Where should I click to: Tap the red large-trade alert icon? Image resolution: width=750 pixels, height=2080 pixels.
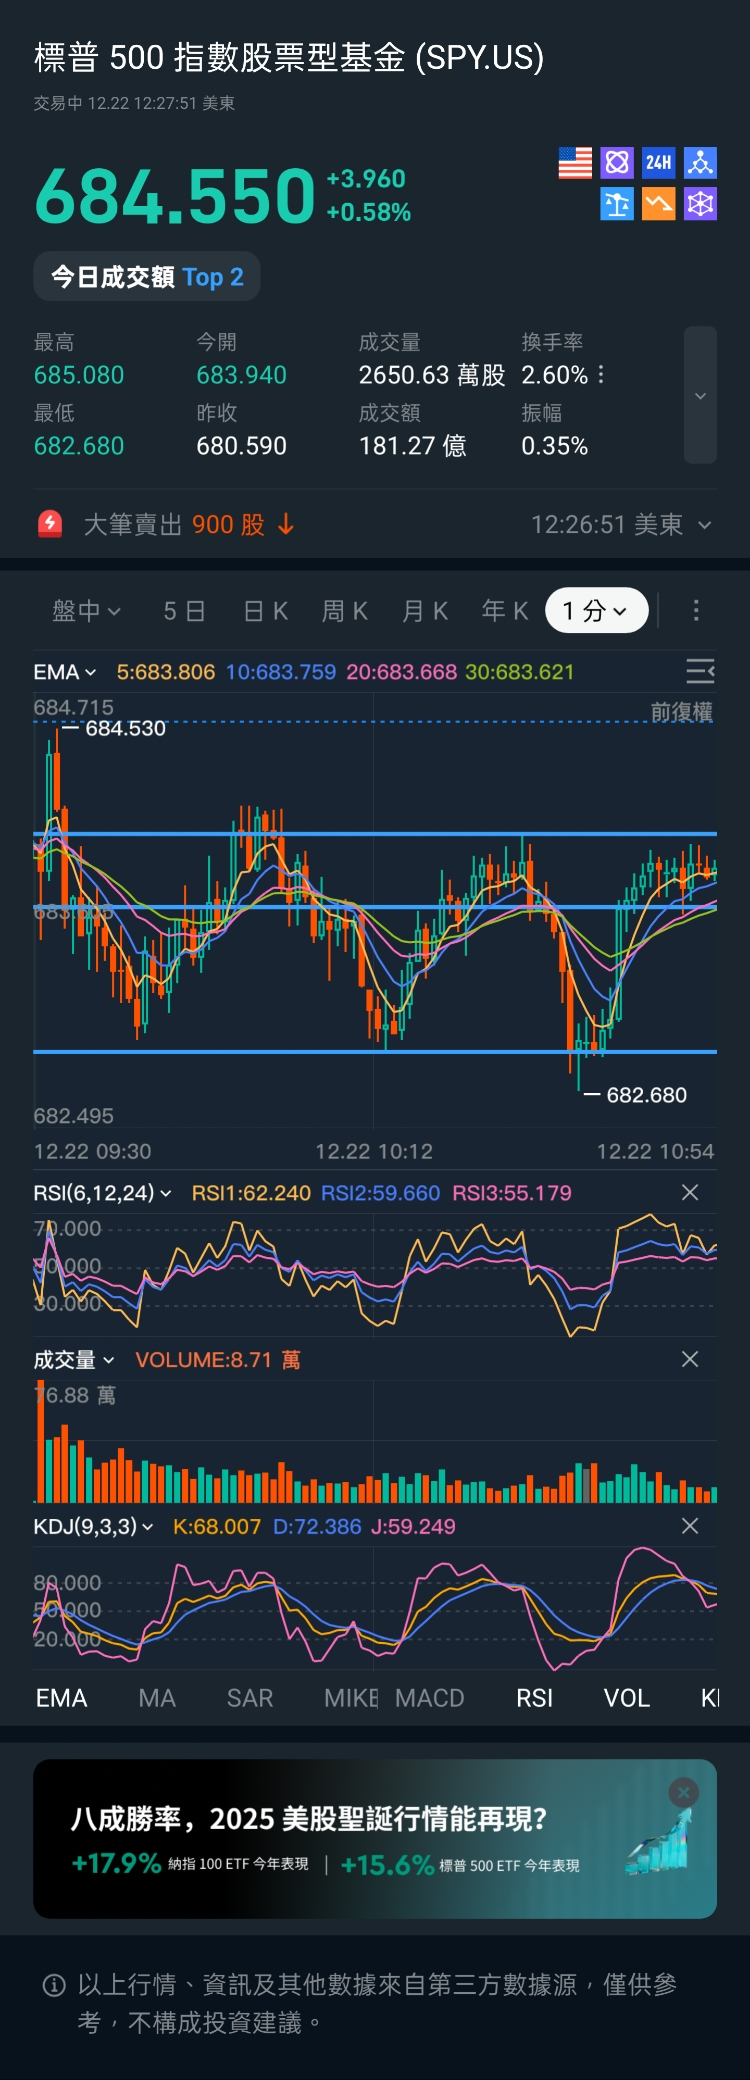click(x=50, y=524)
